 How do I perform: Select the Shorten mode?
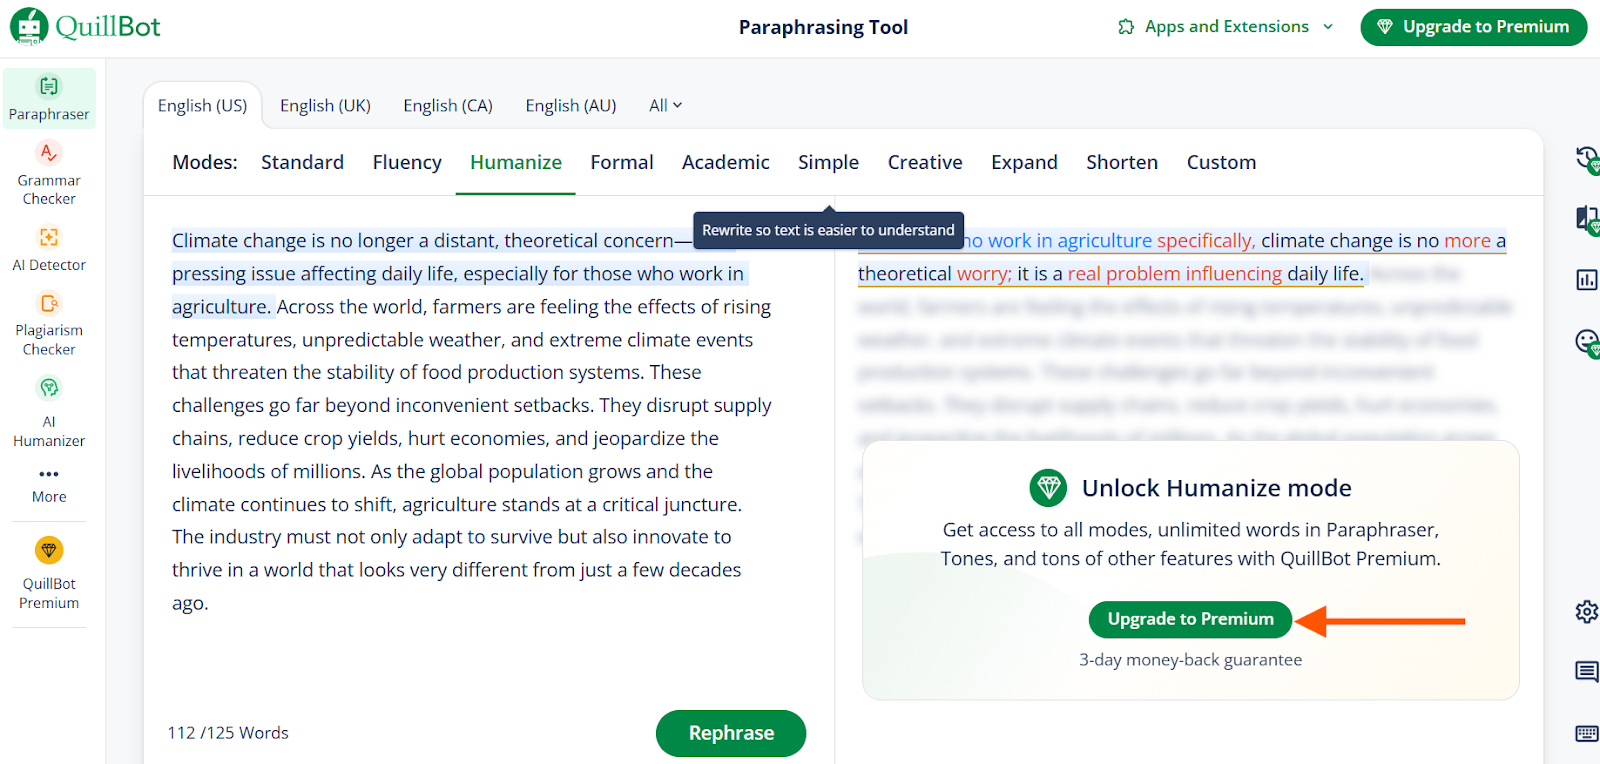pyautogui.click(x=1122, y=162)
